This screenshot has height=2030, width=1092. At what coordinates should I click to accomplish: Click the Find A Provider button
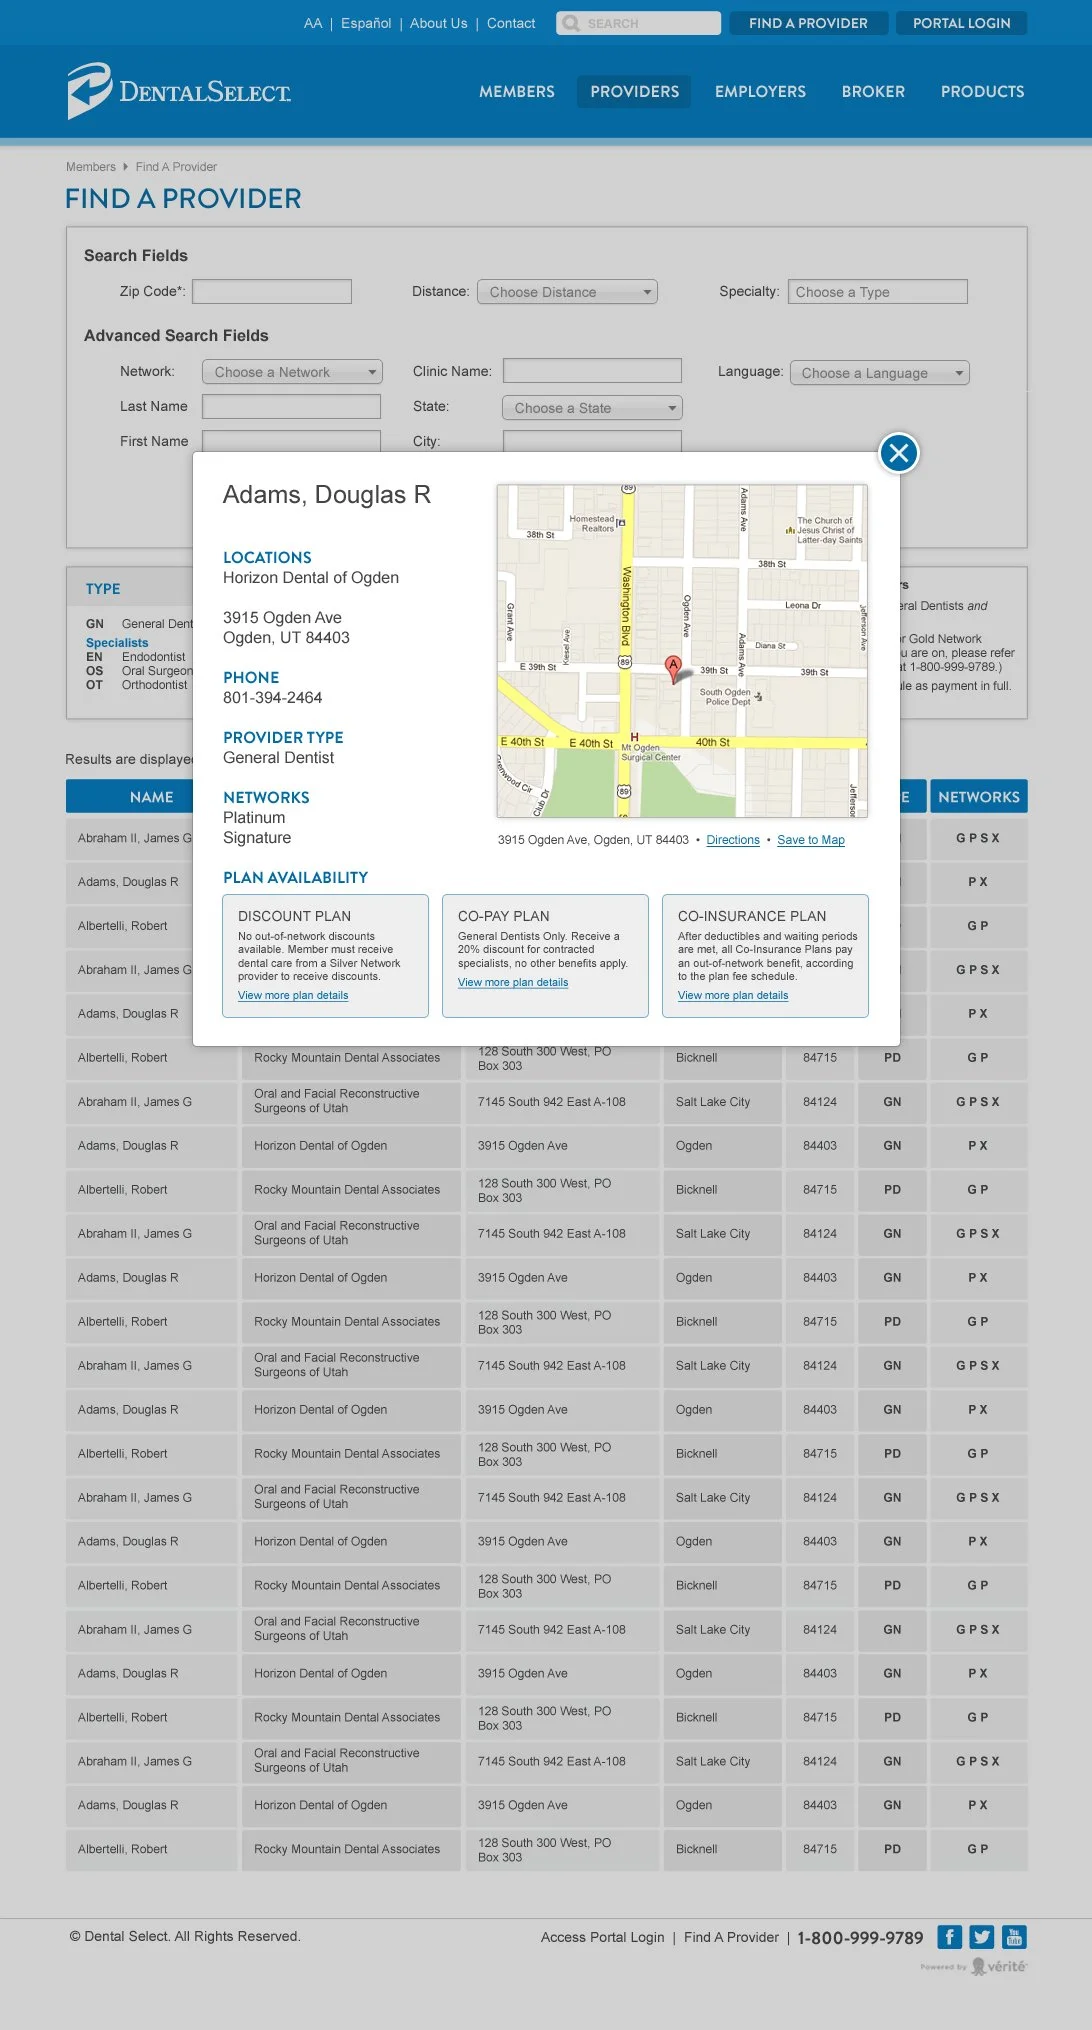tap(808, 23)
